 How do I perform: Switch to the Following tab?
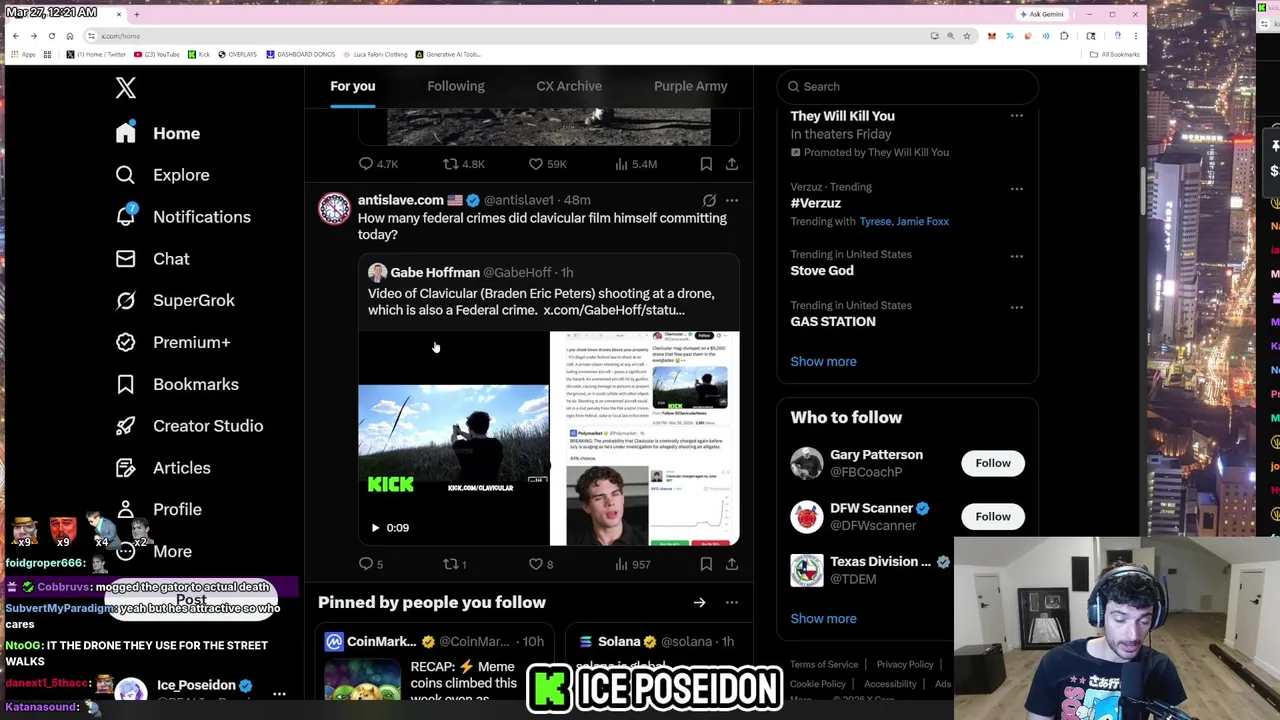(x=456, y=86)
